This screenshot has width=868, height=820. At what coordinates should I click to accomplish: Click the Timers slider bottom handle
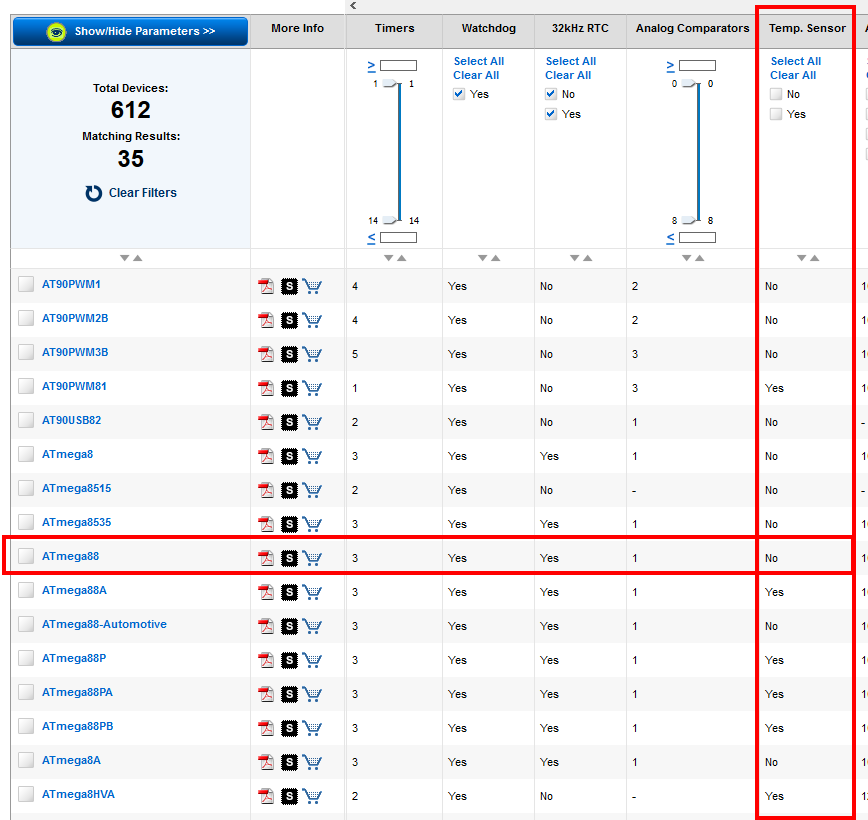tap(391, 220)
